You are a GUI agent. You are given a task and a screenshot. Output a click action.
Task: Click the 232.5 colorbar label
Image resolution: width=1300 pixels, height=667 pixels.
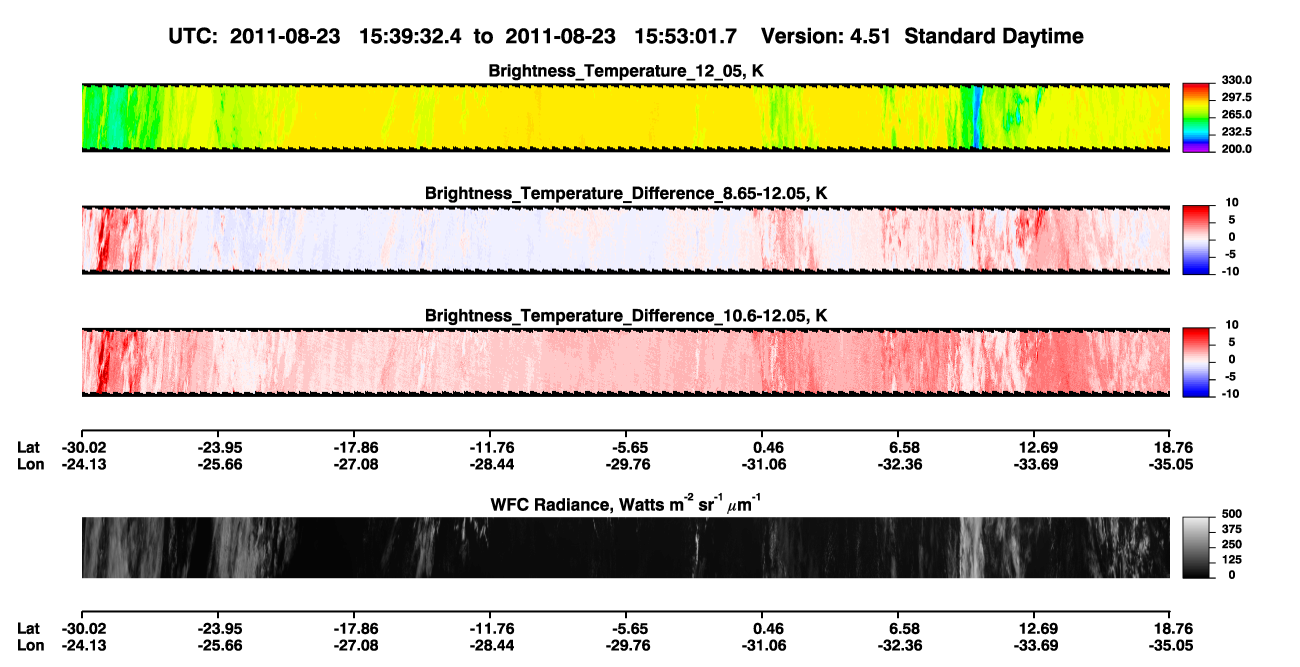point(1235,132)
